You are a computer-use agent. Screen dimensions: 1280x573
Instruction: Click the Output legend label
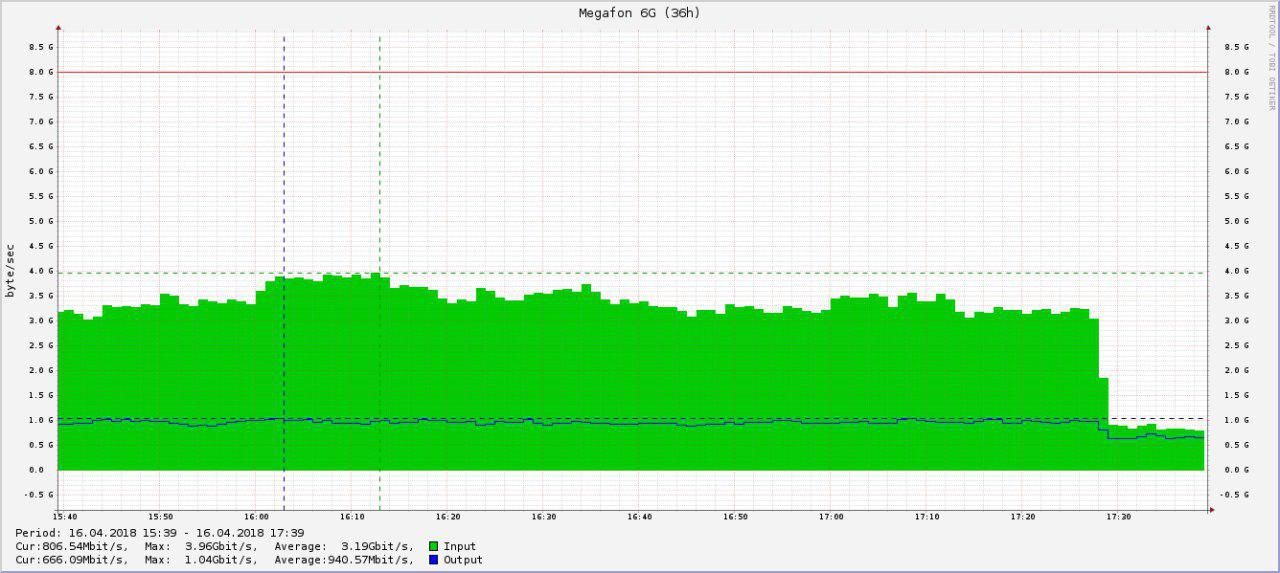(463, 560)
